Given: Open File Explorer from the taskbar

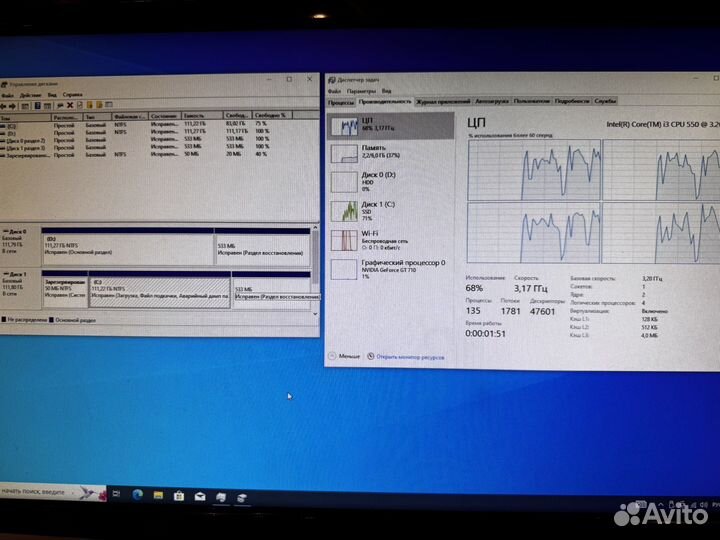Looking at the screenshot, I should coord(158,495).
